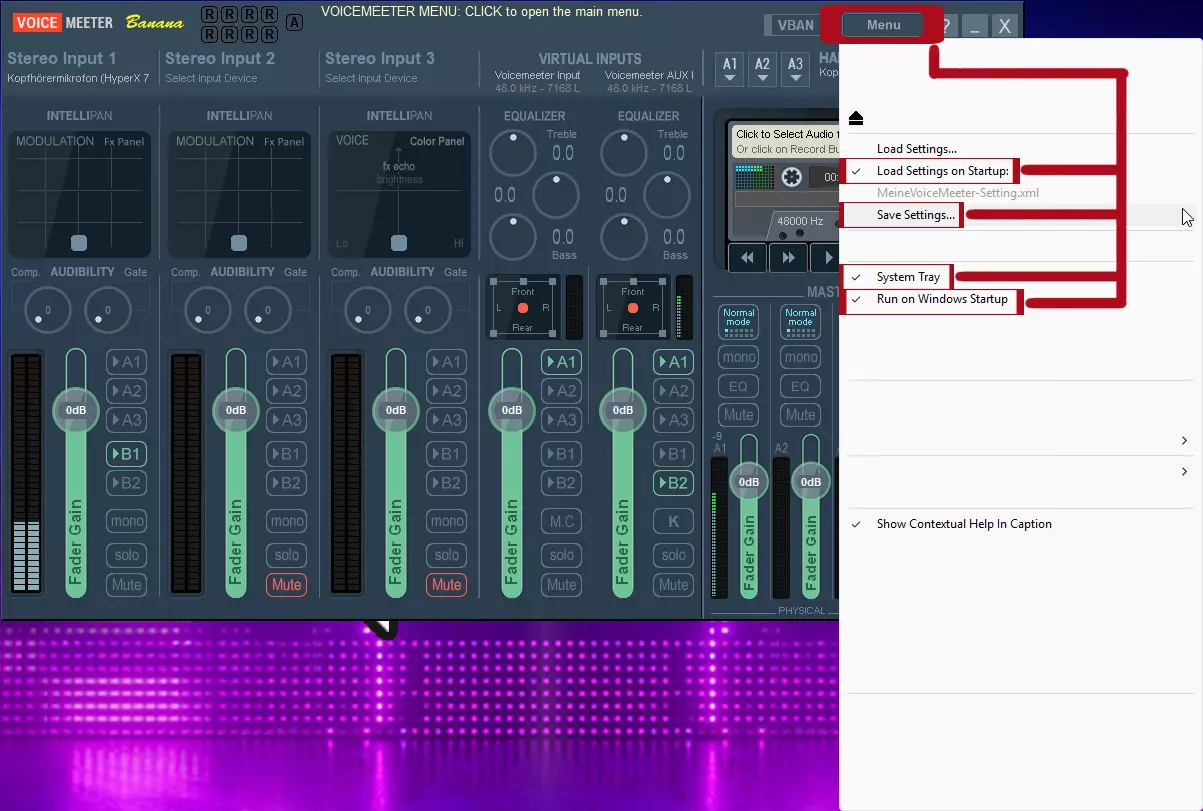Disable B2 bus on Voicemeeter AUX strip

tap(674, 483)
